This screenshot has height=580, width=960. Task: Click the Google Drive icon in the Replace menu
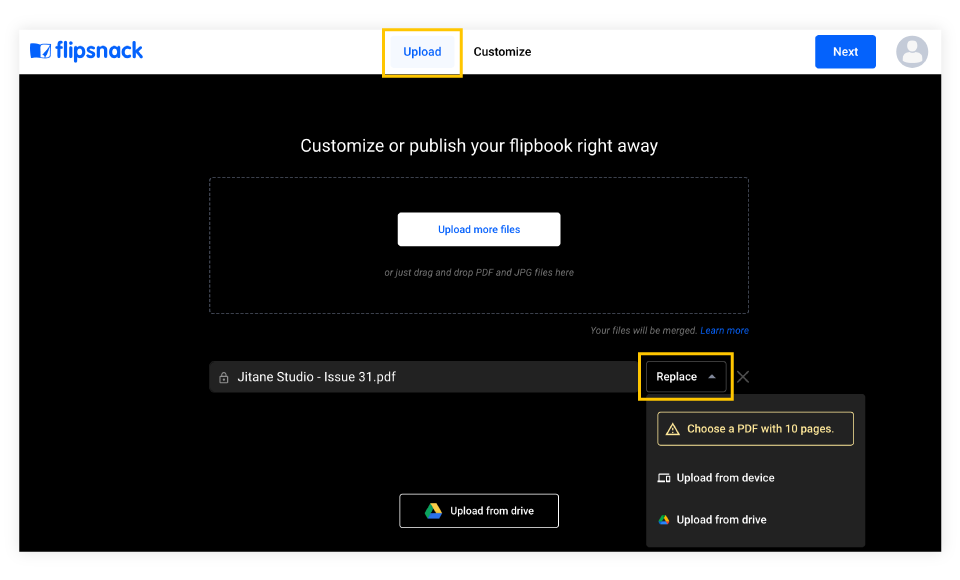click(x=663, y=520)
